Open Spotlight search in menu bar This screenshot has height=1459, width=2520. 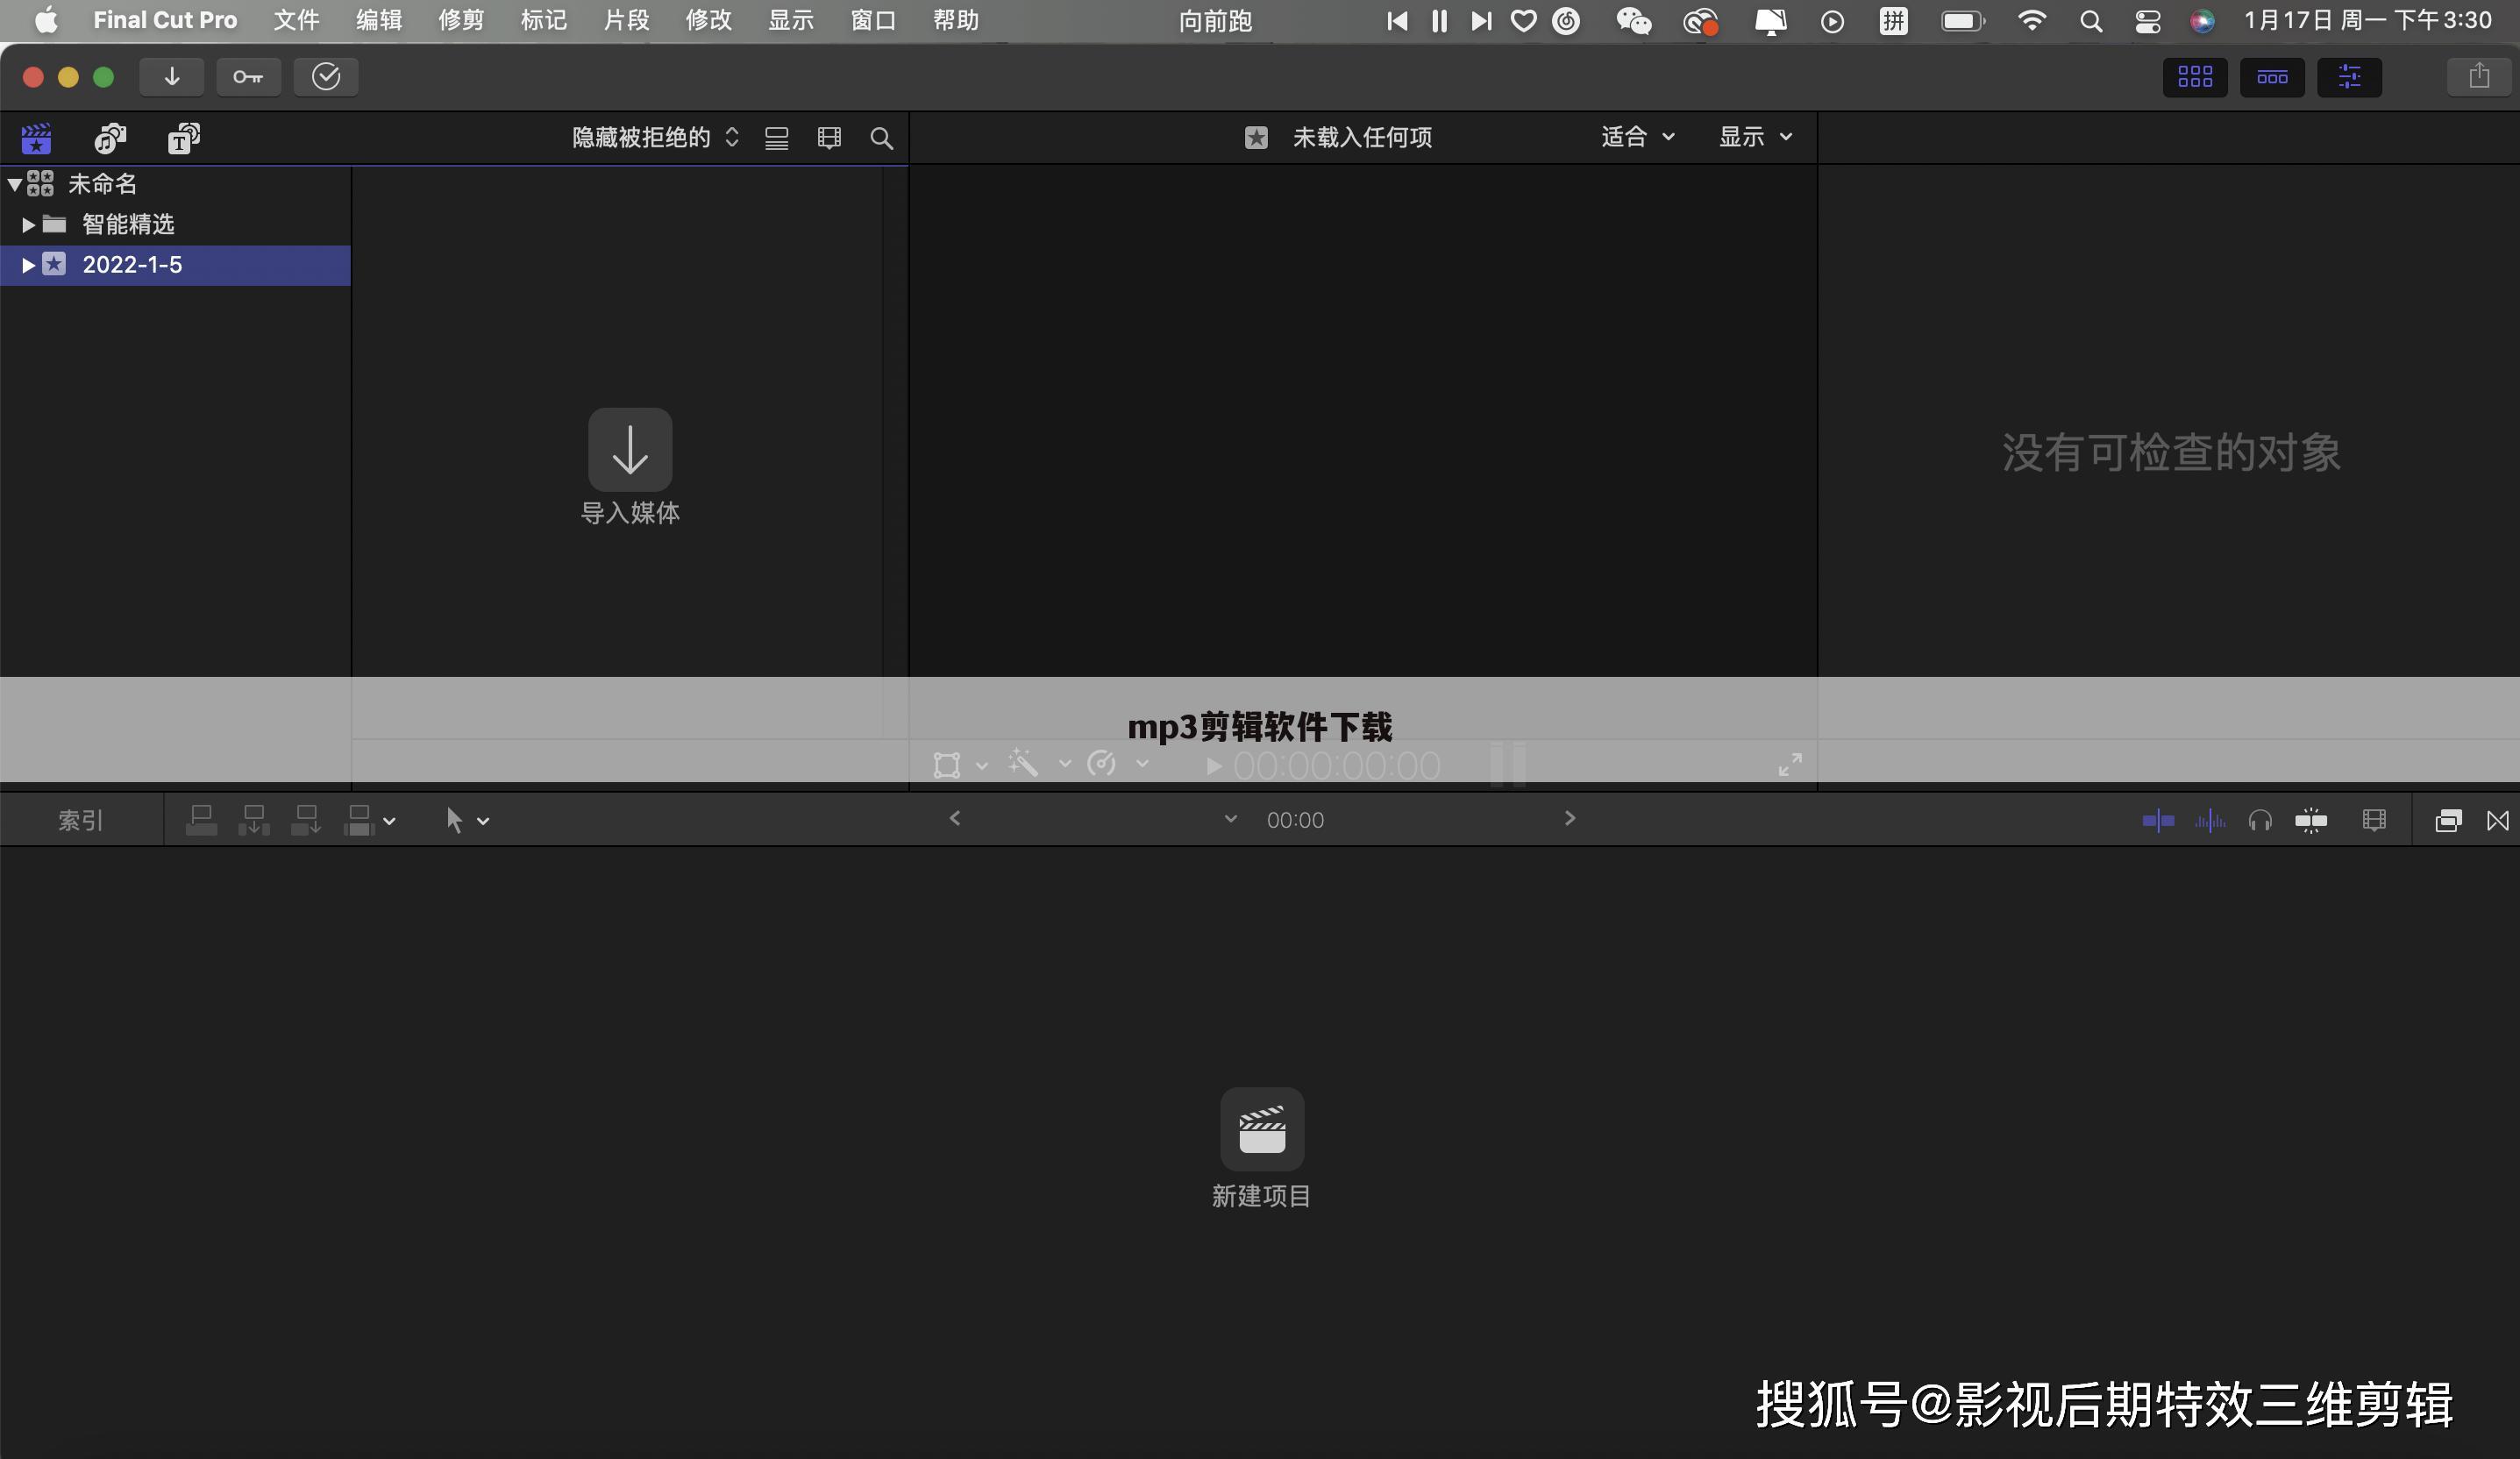point(2090,21)
